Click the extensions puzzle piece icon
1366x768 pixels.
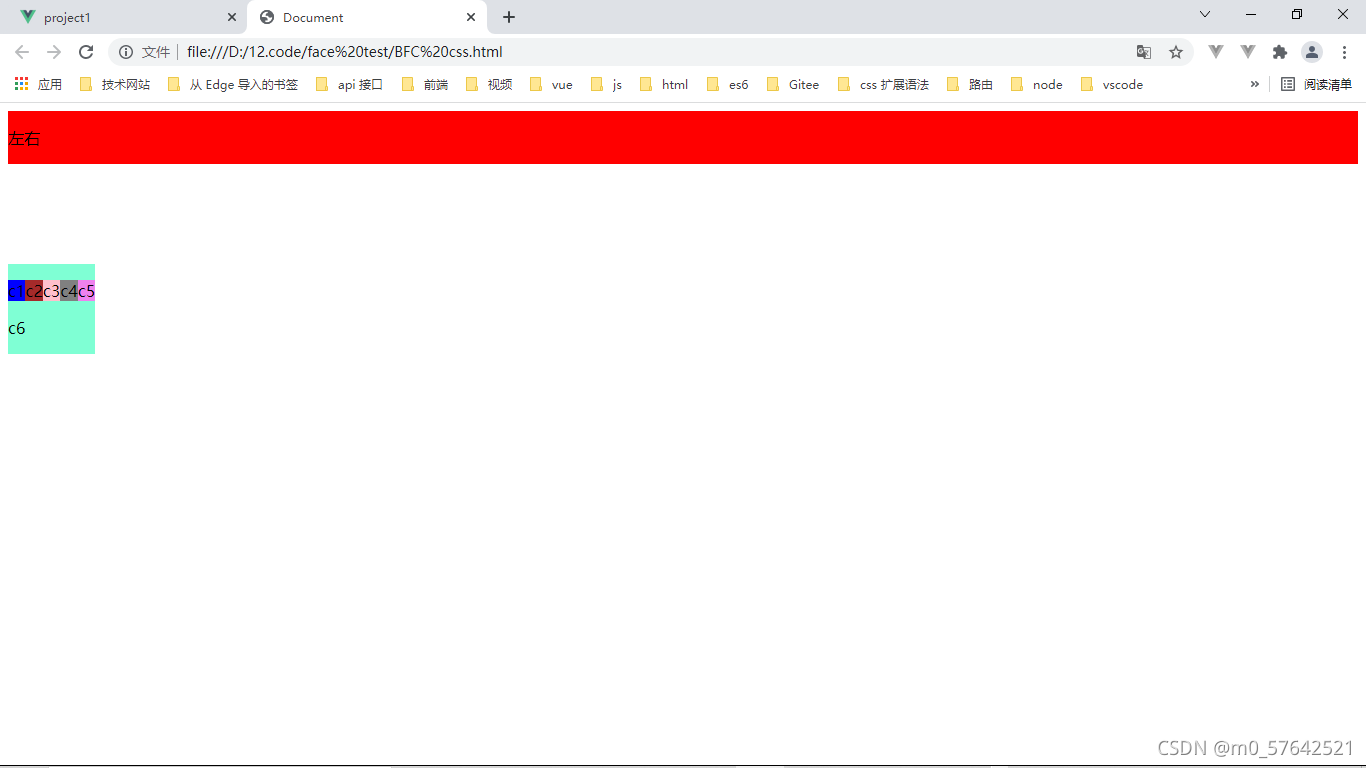1280,51
